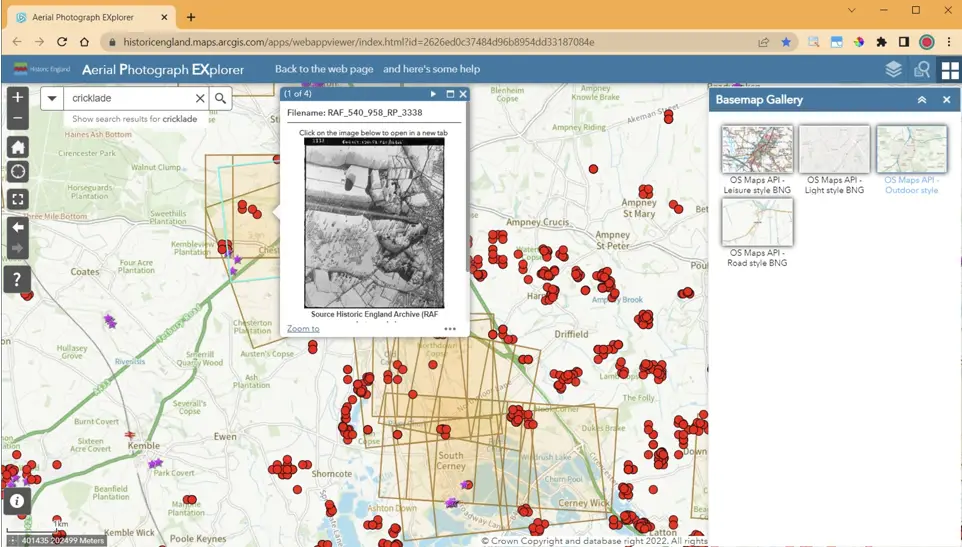Select 'Show search results for cricklade' suggestion

(x=135, y=119)
